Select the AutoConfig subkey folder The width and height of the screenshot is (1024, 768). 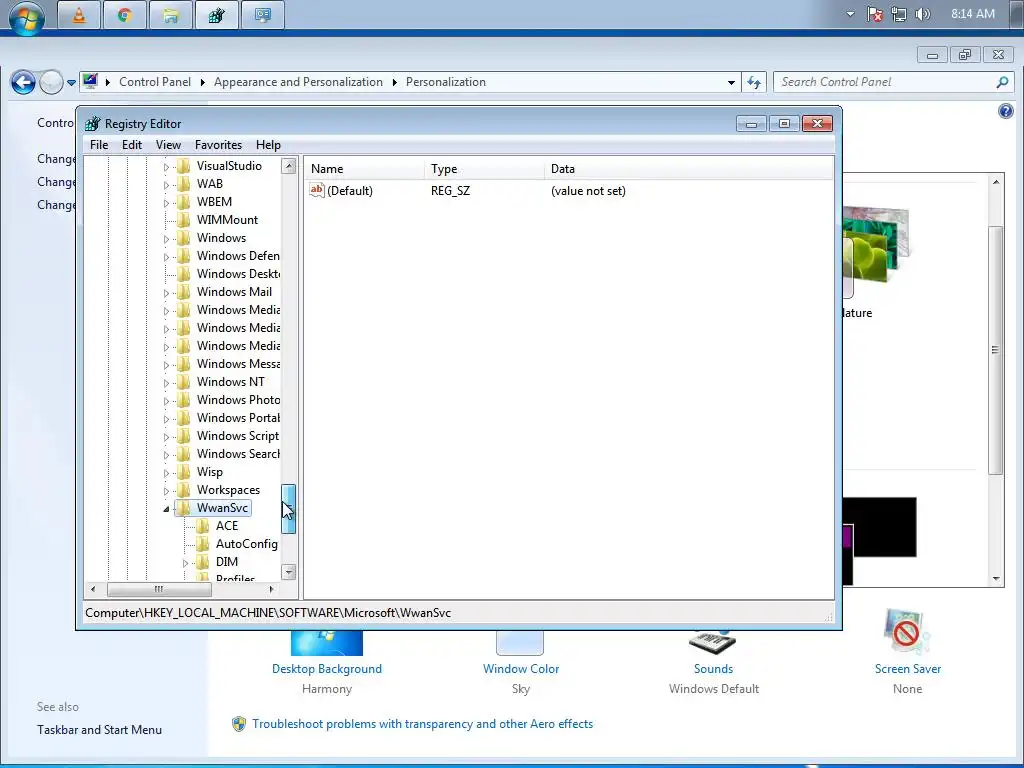point(246,544)
